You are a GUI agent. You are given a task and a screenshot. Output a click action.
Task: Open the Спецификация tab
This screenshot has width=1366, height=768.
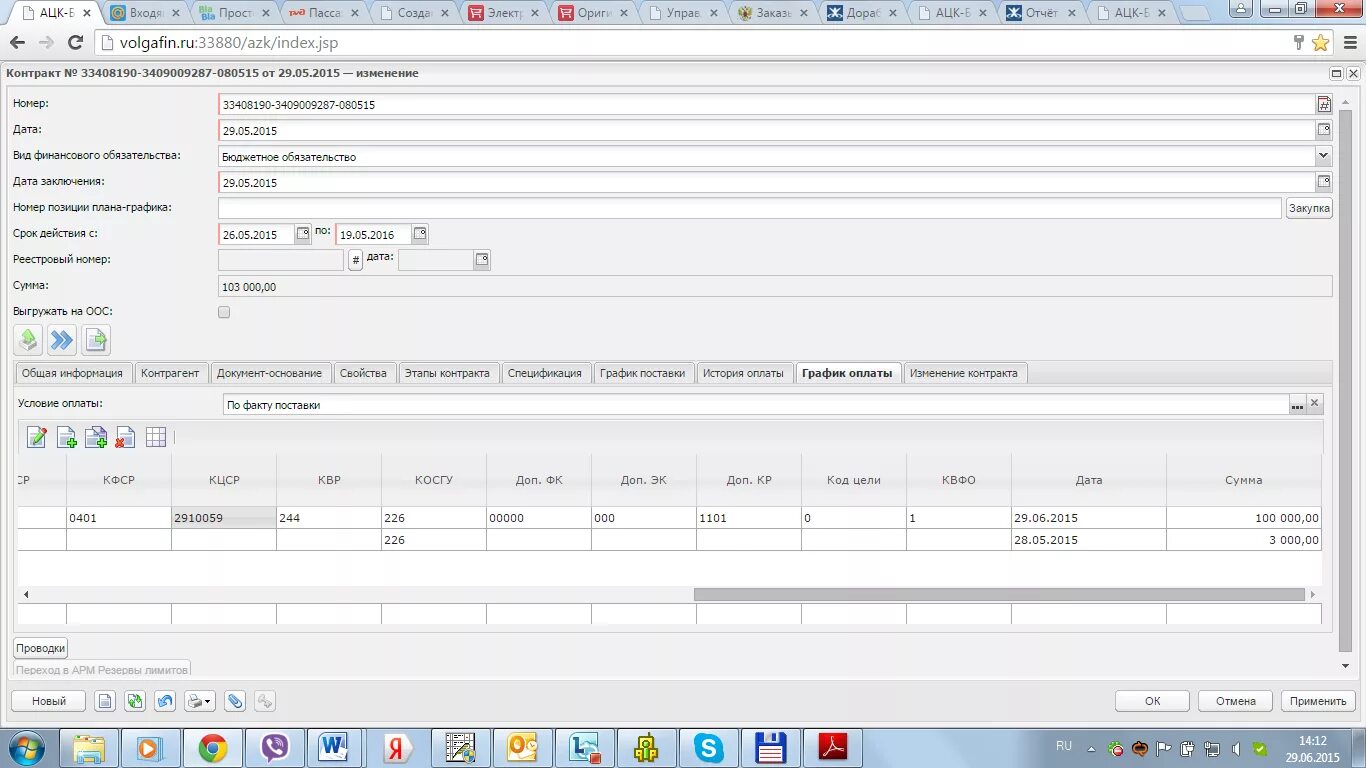point(545,373)
